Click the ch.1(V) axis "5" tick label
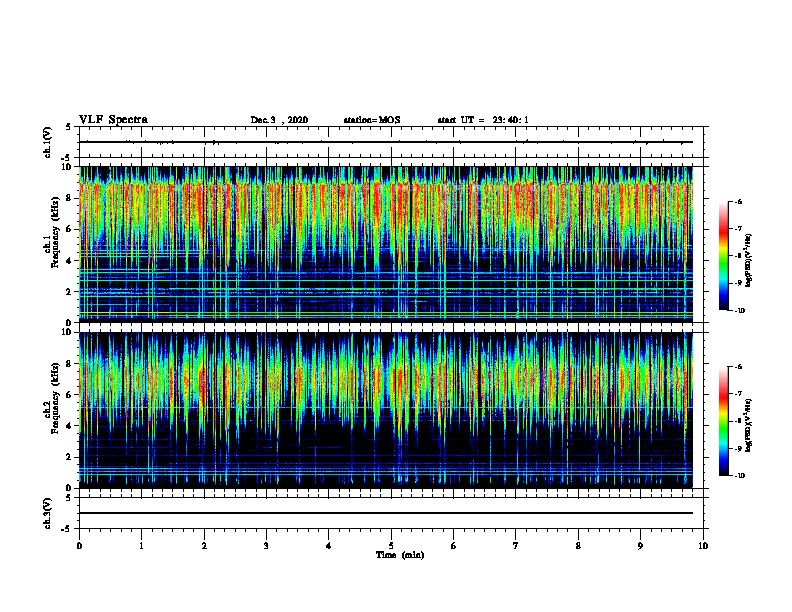Screen dimensions: 792x612 (x=69, y=128)
